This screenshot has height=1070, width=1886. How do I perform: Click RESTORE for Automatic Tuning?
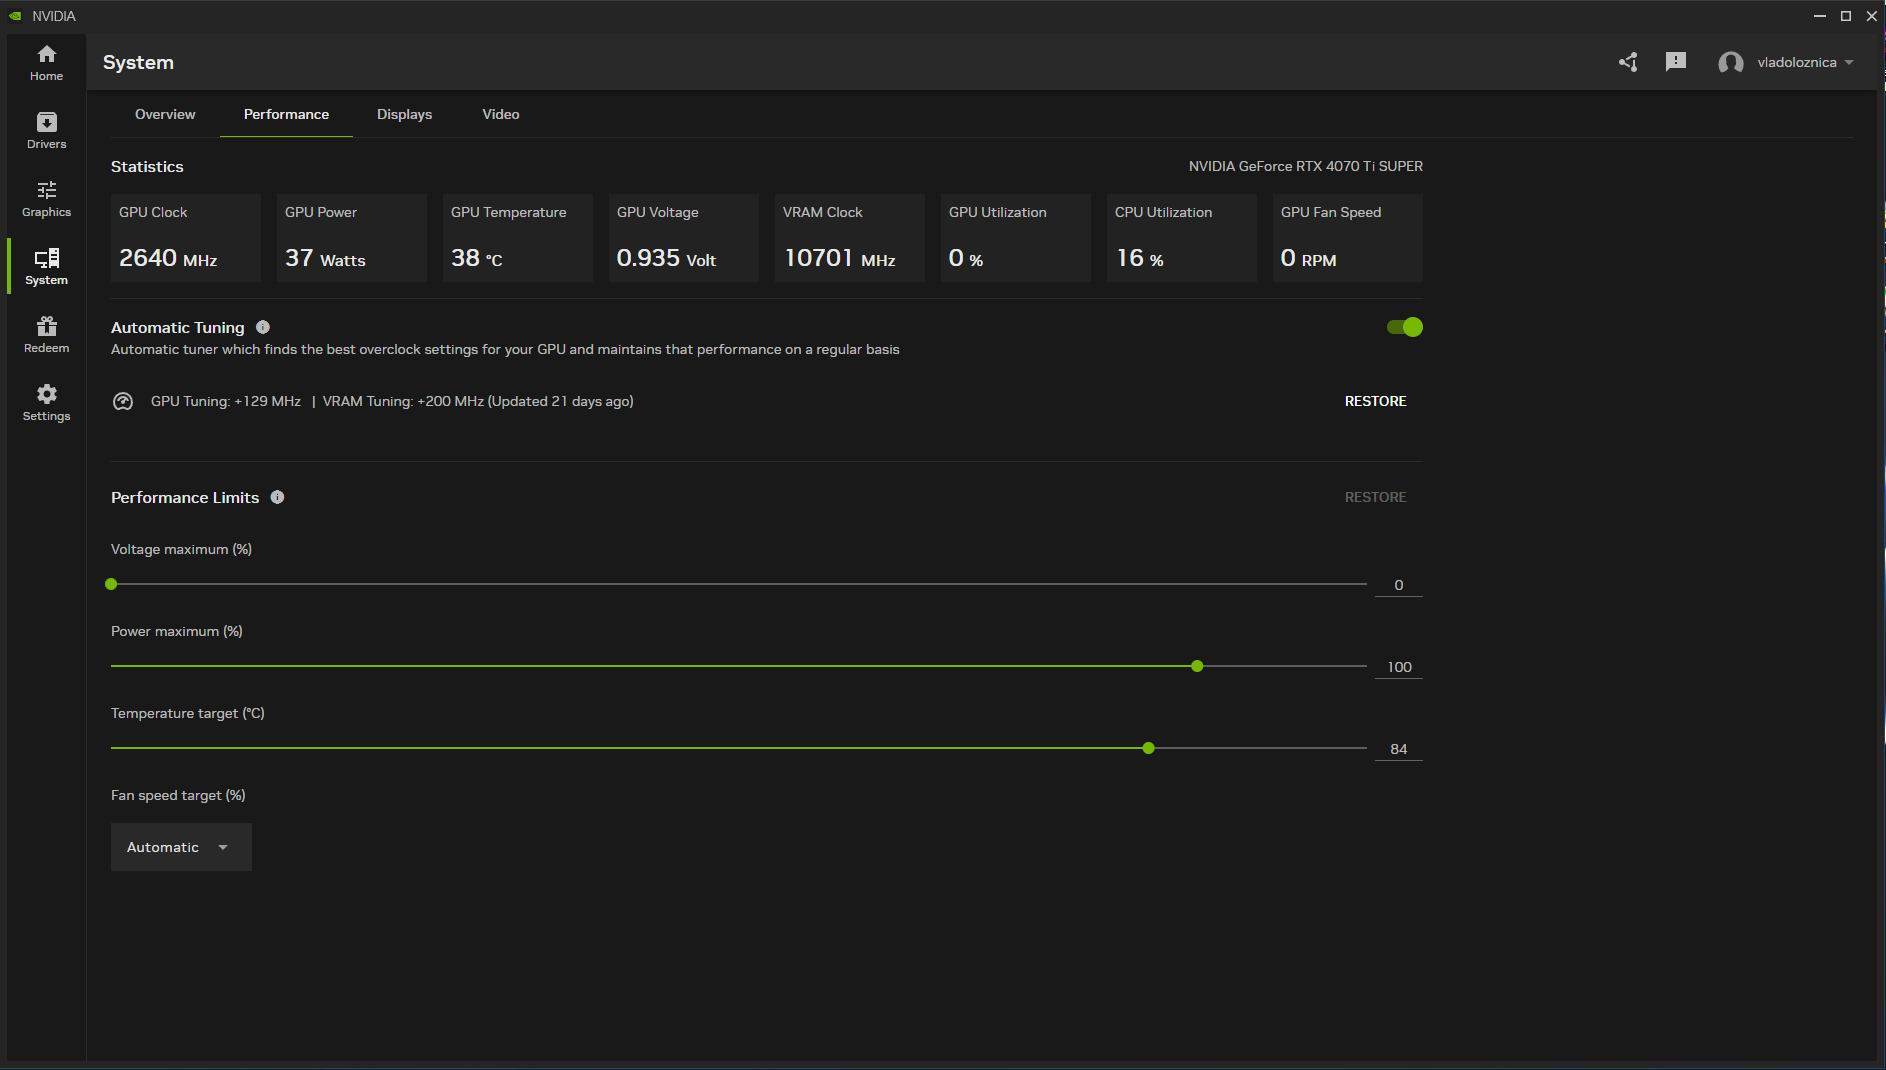point(1375,401)
